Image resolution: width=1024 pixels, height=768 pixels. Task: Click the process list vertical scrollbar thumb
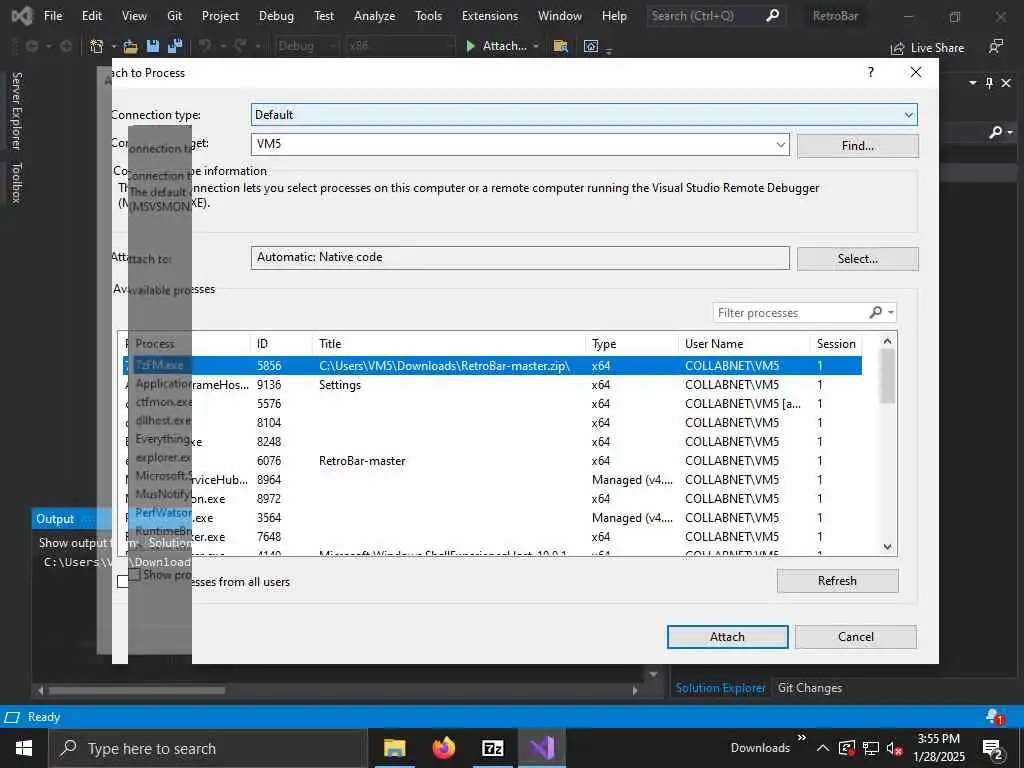click(x=887, y=376)
